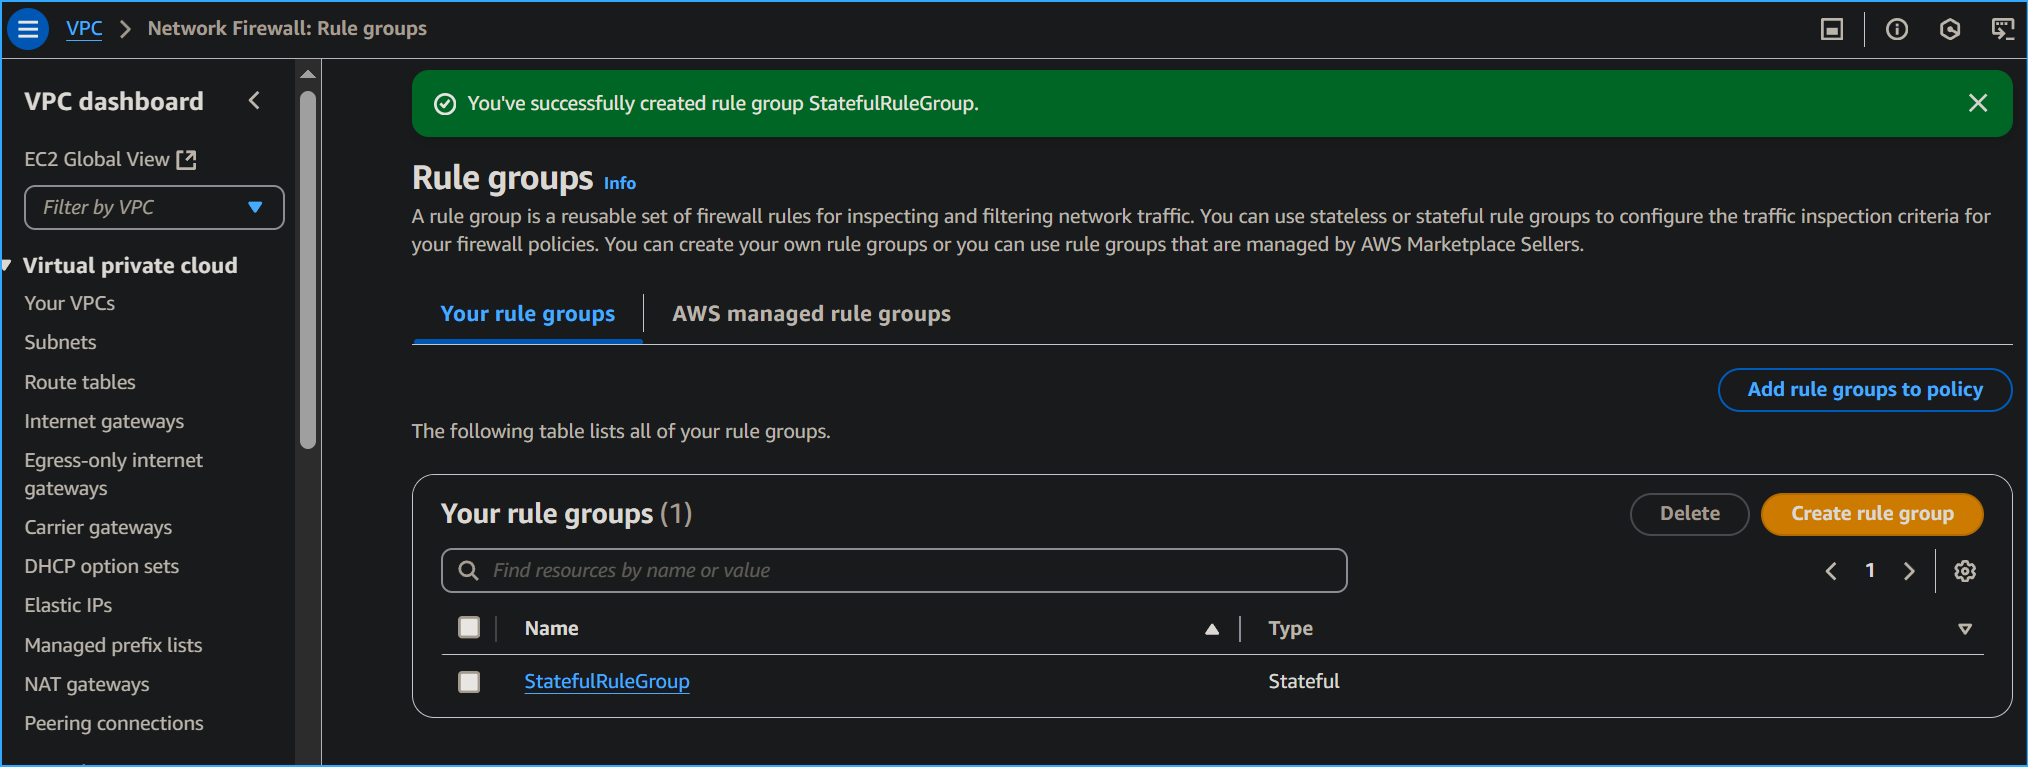This screenshot has width=2028, height=767.
Task: Click Create rule group button
Action: pyautogui.click(x=1872, y=514)
